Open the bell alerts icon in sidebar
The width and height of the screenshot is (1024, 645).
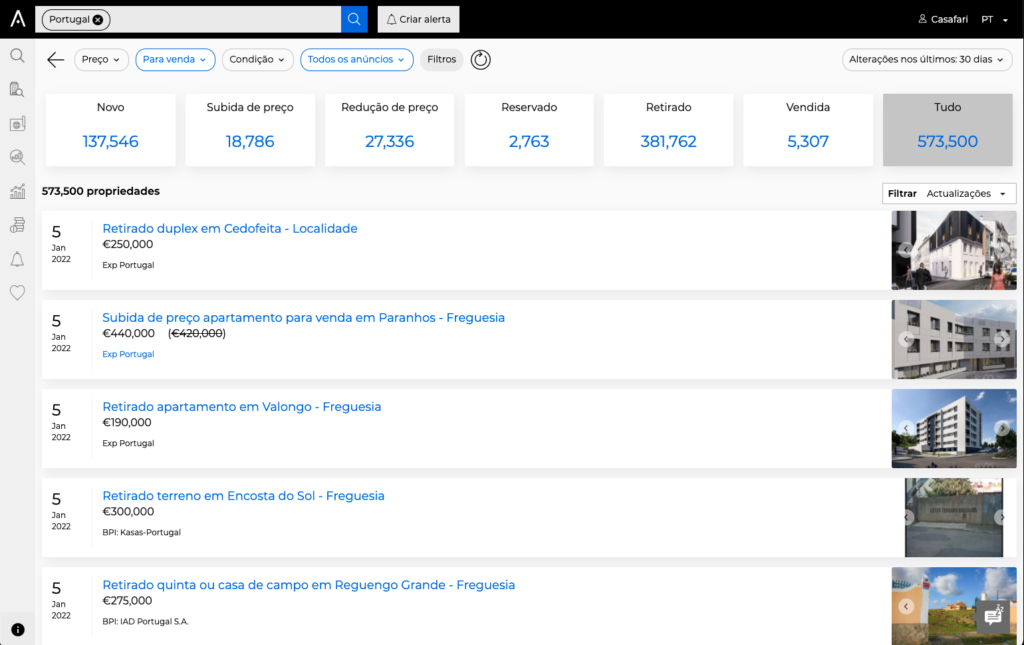(x=18, y=259)
